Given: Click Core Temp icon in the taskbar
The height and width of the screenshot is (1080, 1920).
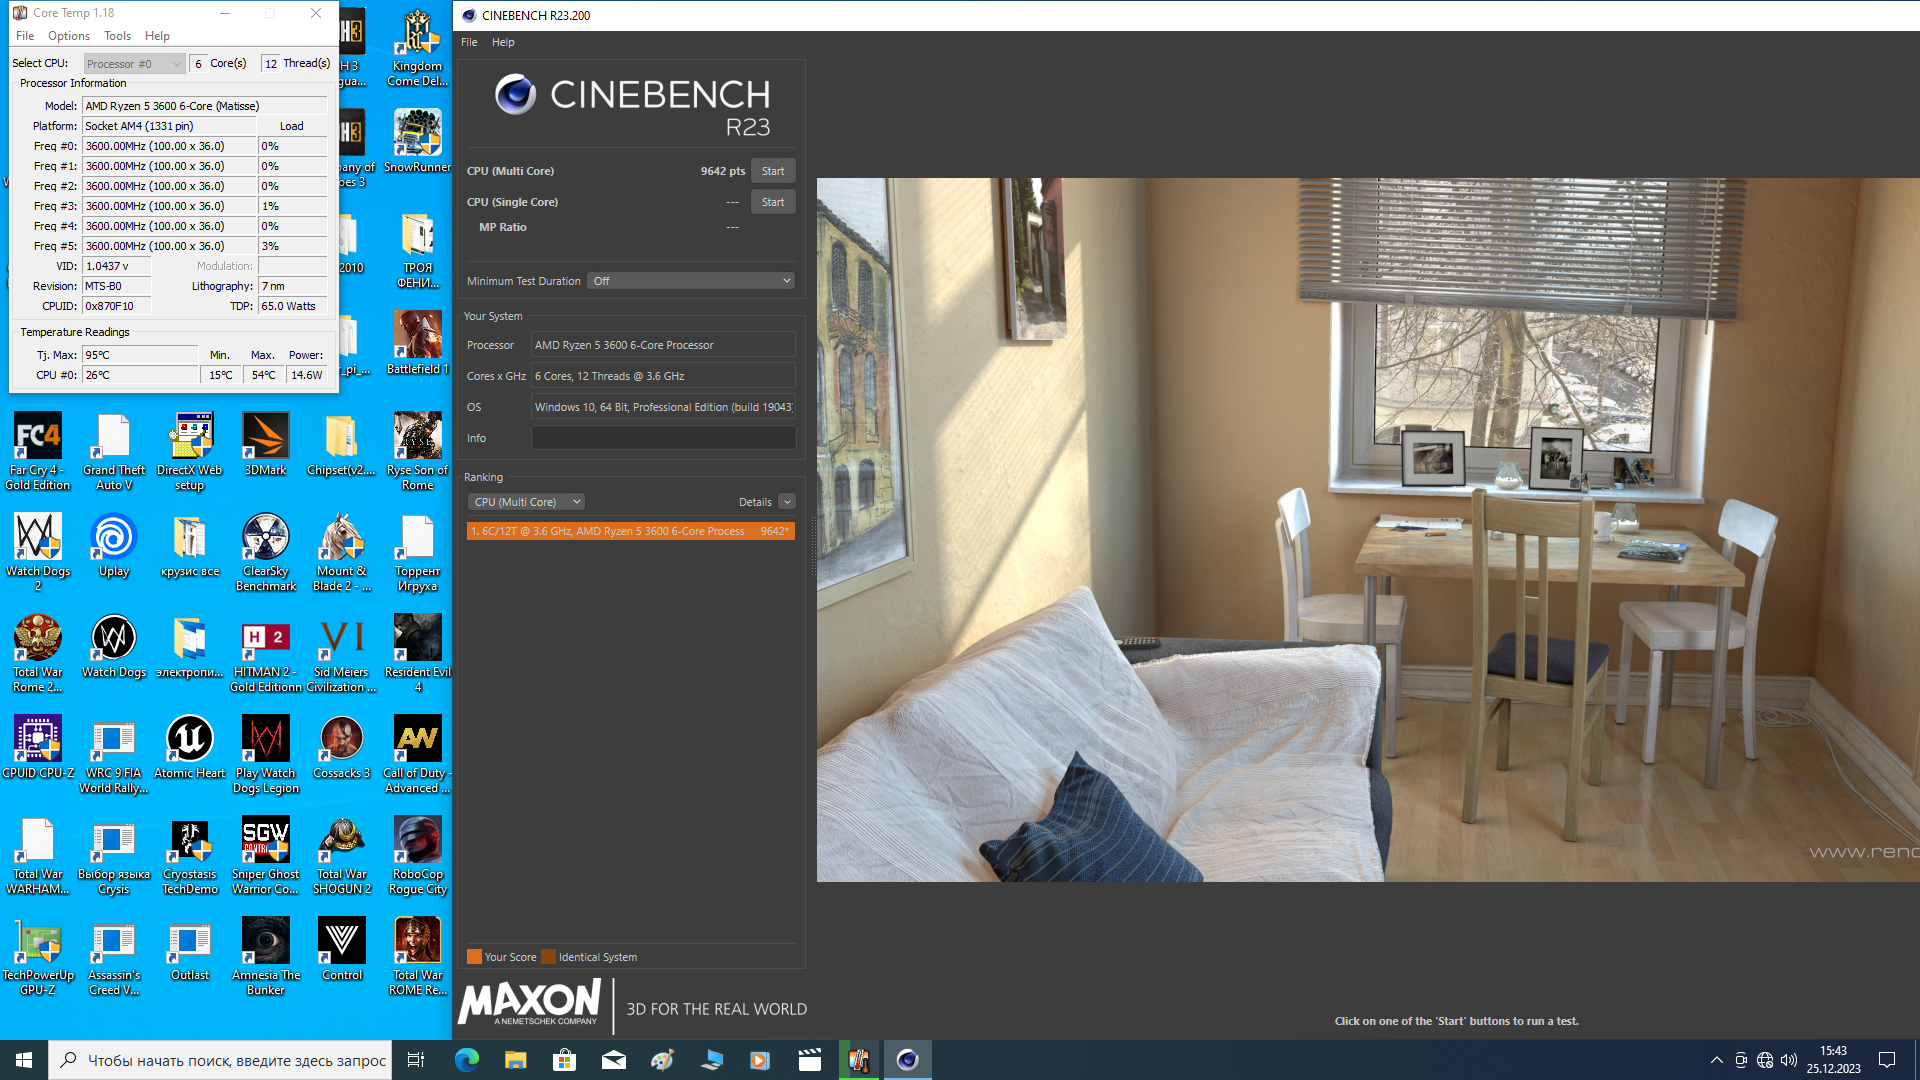Looking at the screenshot, I should pyautogui.click(x=858, y=1060).
